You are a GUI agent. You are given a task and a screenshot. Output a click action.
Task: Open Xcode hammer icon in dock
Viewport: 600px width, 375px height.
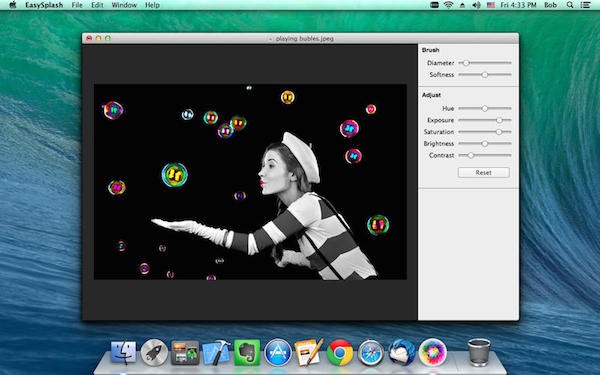pos(217,352)
